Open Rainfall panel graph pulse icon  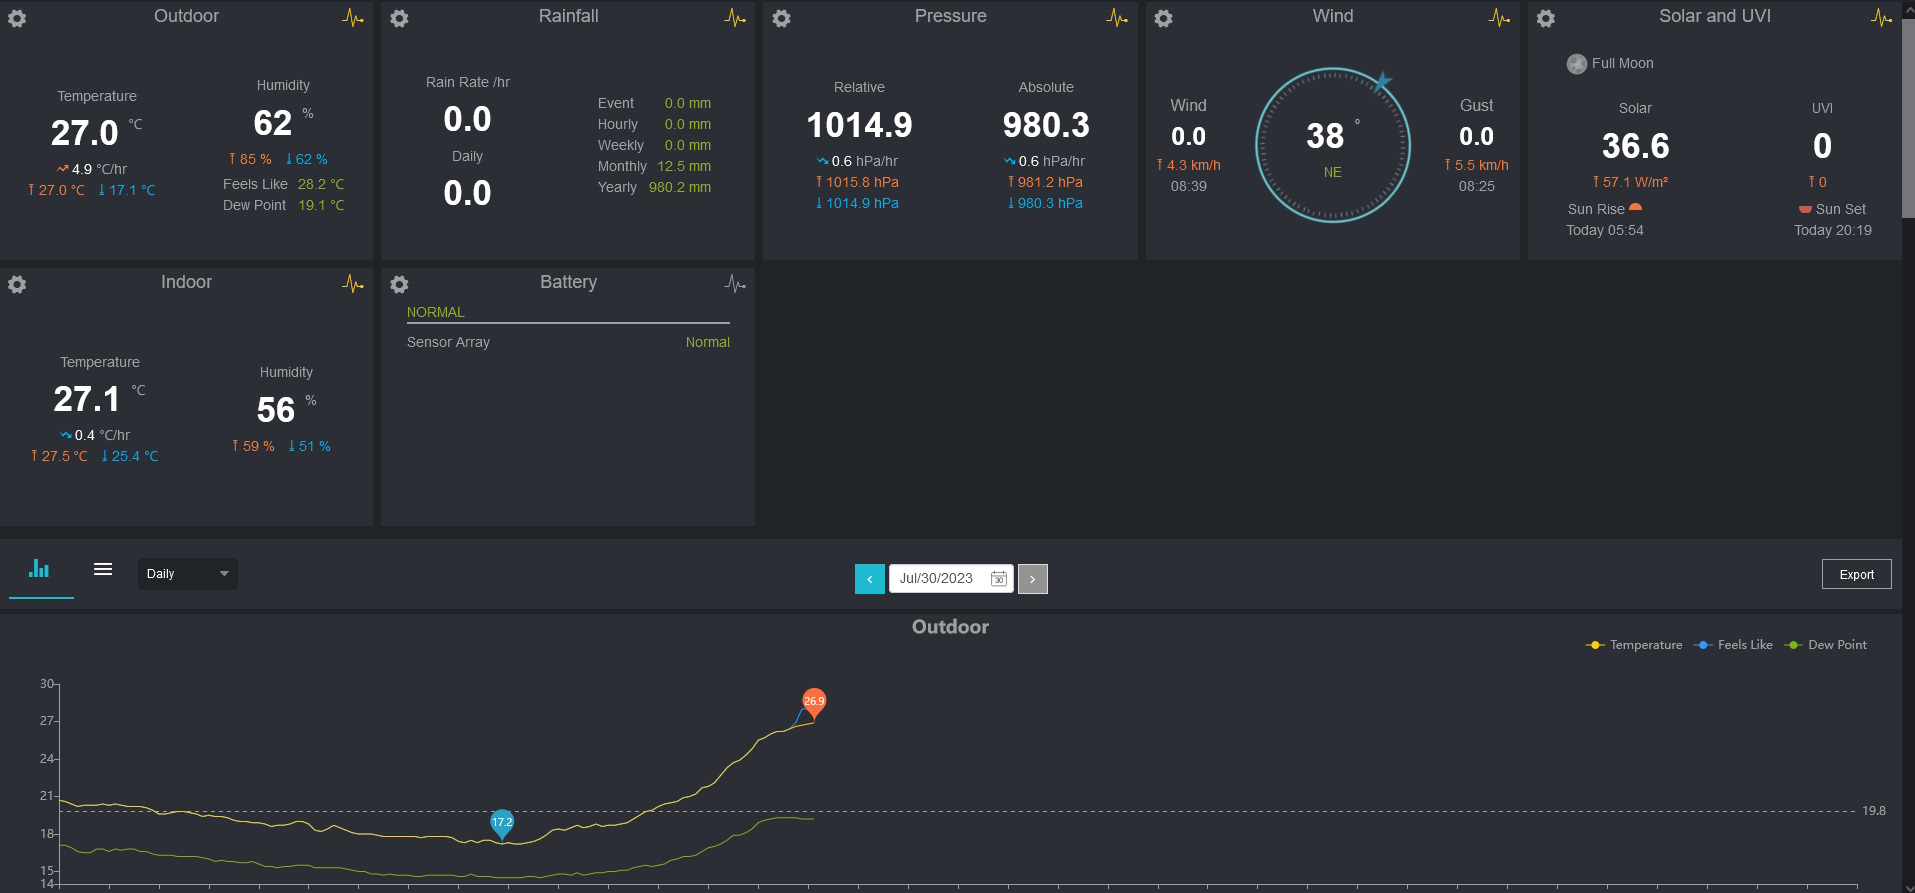735,18
